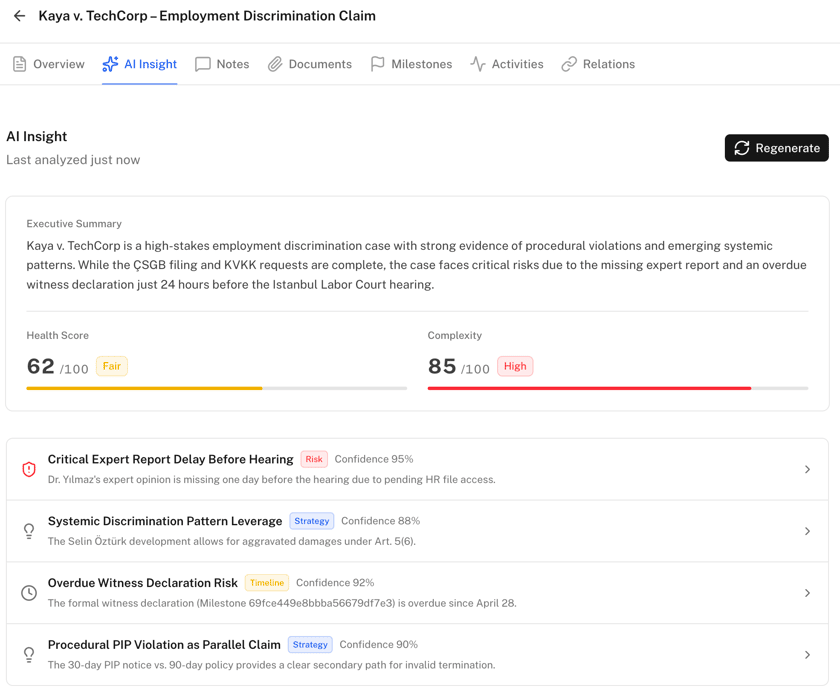Open the Overview tab

pos(49,64)
